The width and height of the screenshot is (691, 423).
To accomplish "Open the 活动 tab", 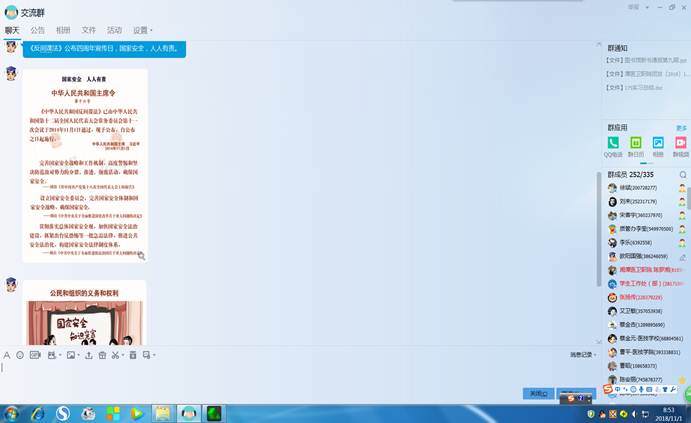I will (114, 31).
